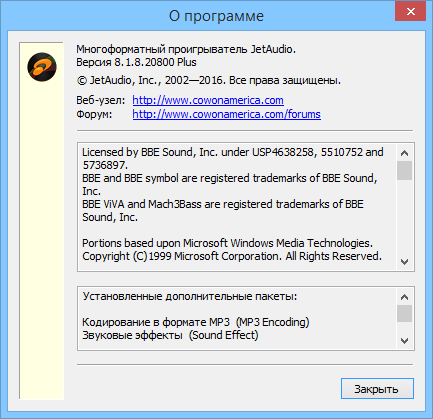Click the 'О программе' title bar
Viewport: 433px width, 419px height.
(x=216, y=16)
